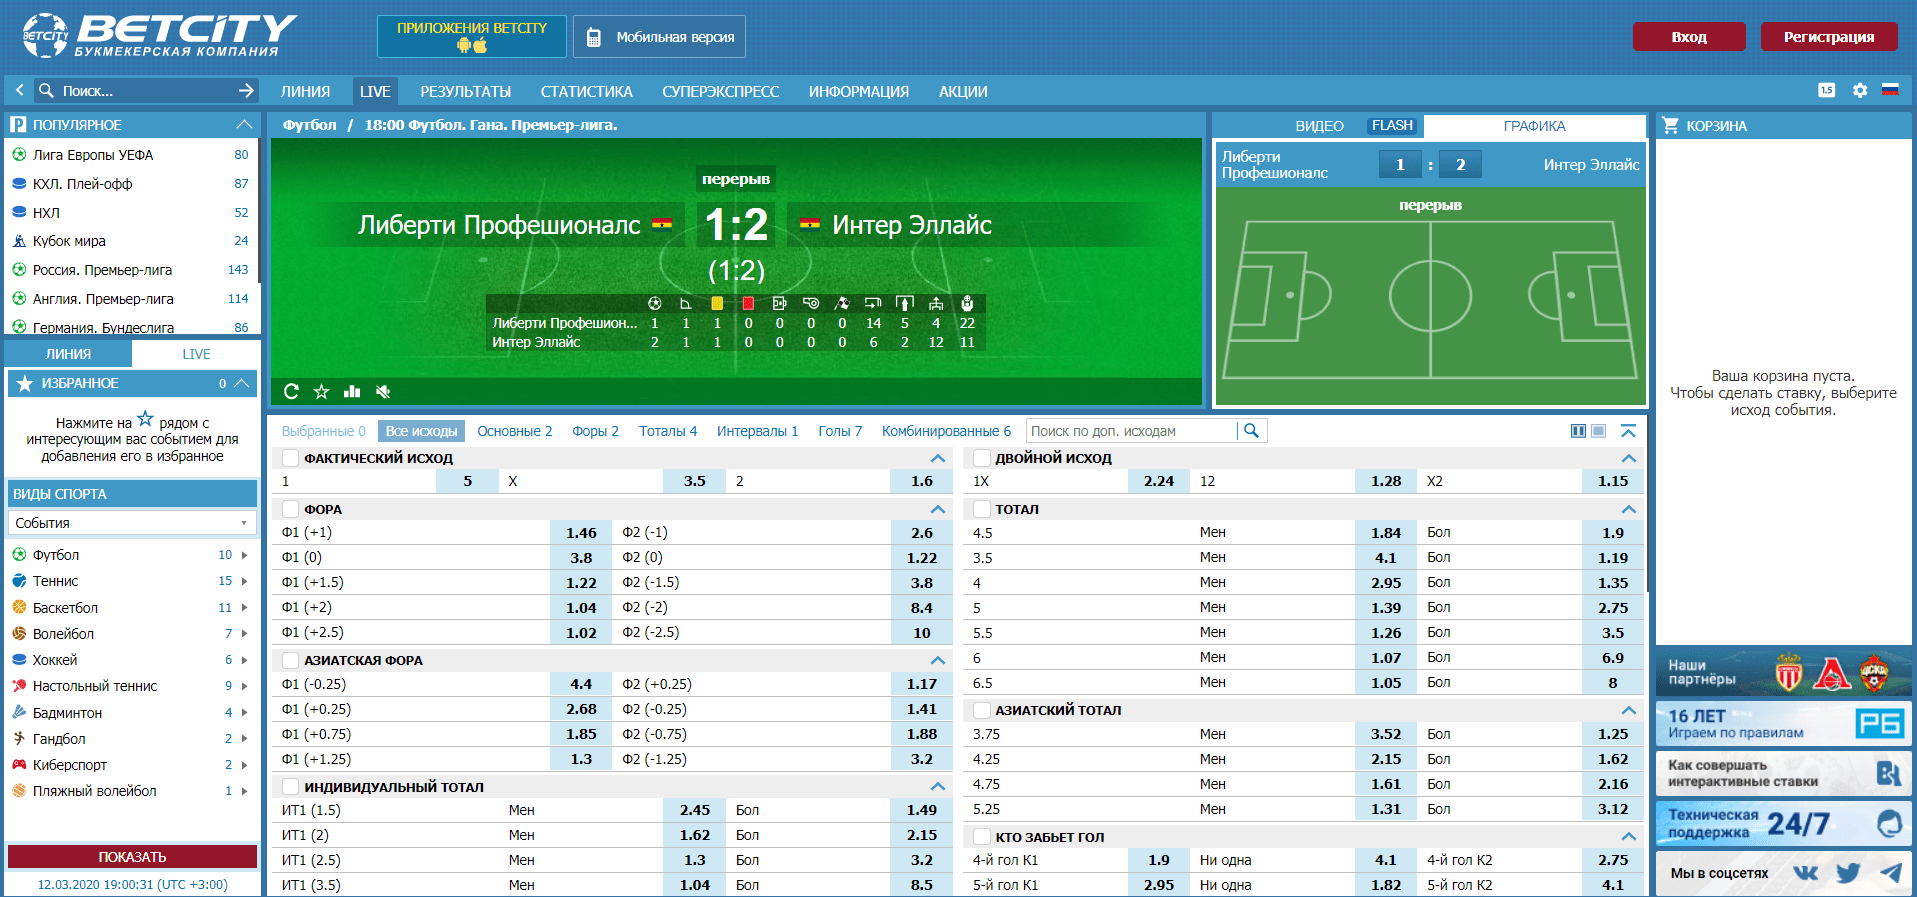Viewport: 1917px width, 897px height.
Task: Open the СУПЕРЭКСПРЕСС menu item
Action: pyautogui.click(x=721, y=91)
